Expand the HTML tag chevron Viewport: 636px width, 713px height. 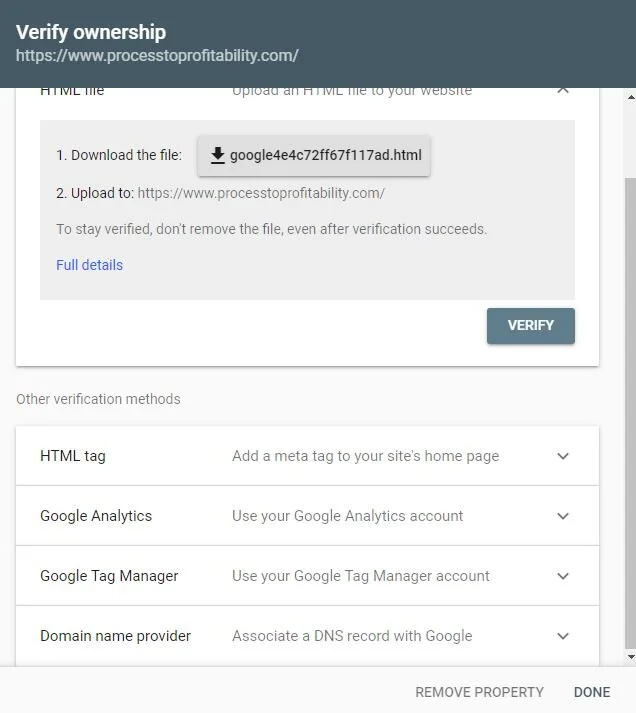coord(563,456)
